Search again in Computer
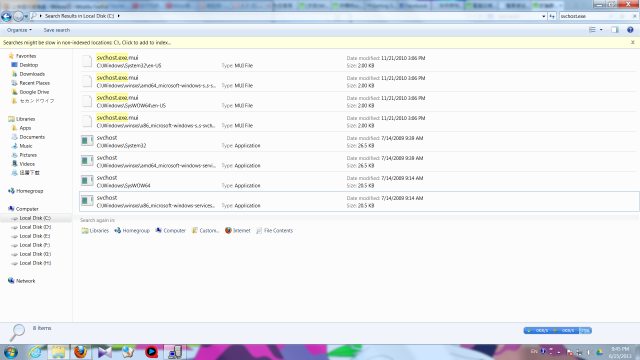 tap(171, 231)
